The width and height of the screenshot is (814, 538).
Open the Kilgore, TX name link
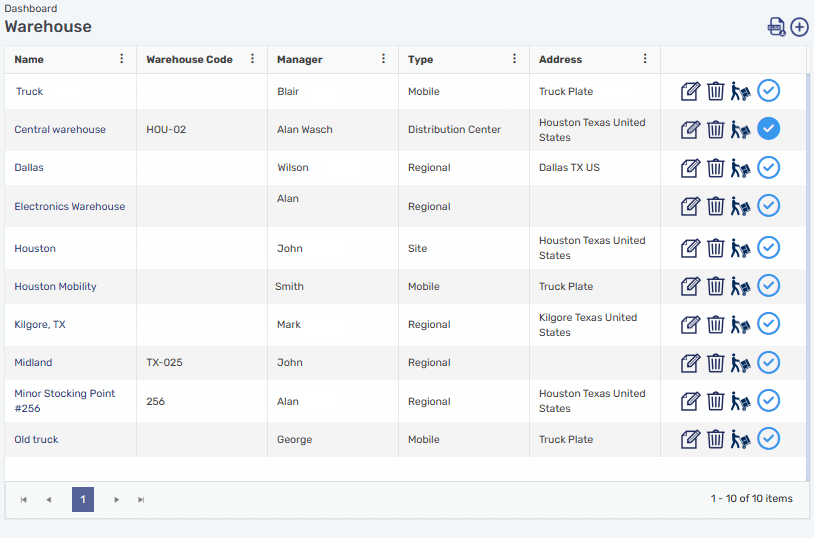point(39,325)
